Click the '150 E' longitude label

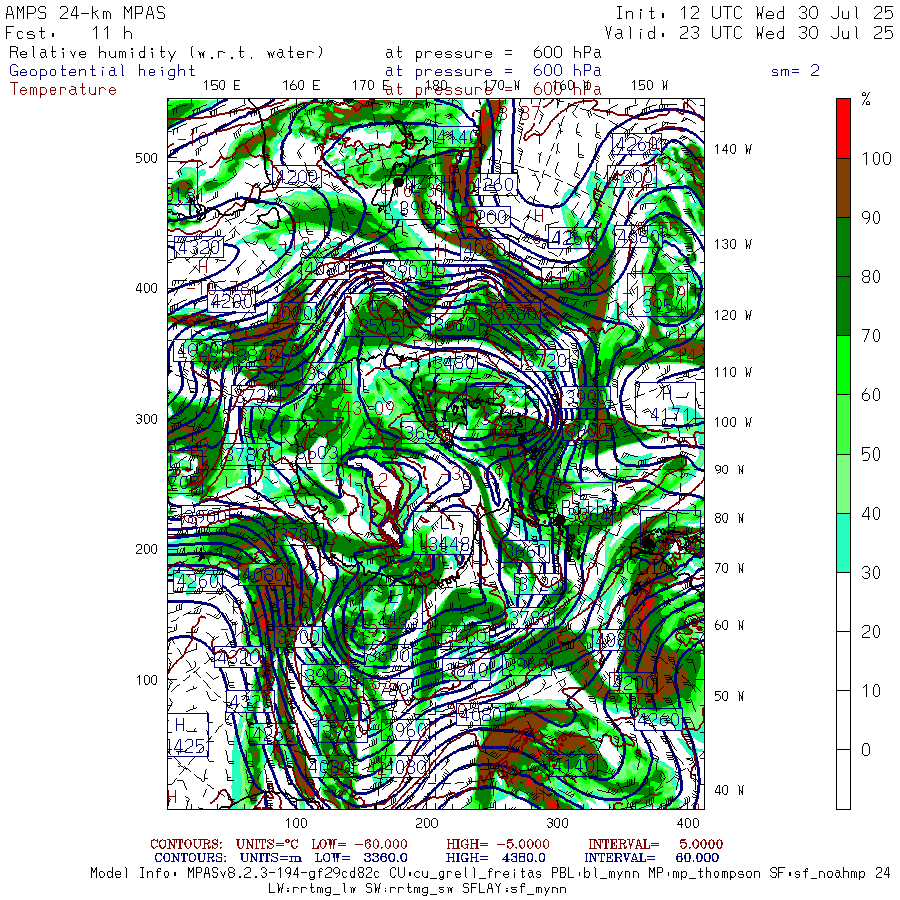(222, 86)
